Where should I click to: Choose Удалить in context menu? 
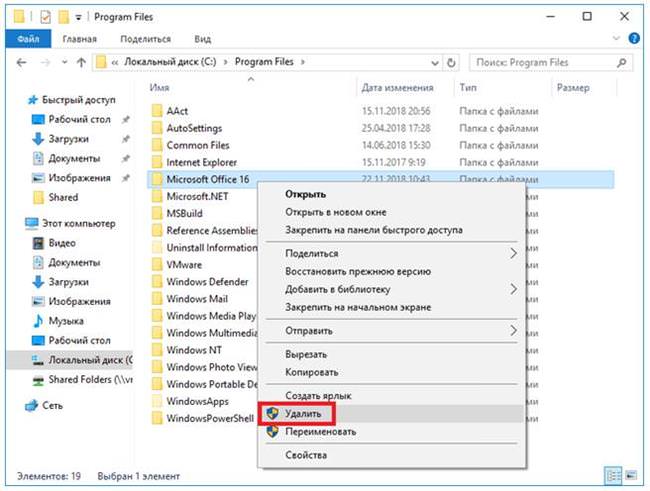pos(392,413)
